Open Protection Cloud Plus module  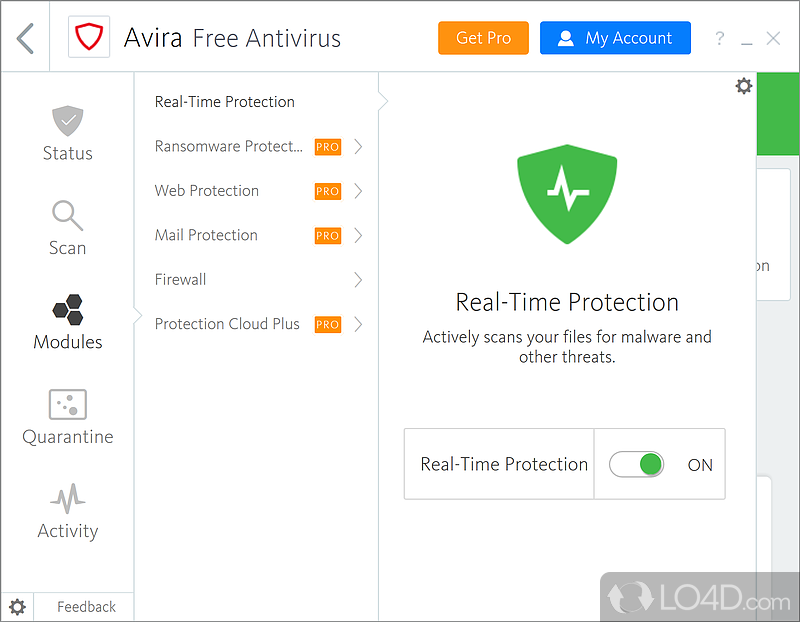227,324
